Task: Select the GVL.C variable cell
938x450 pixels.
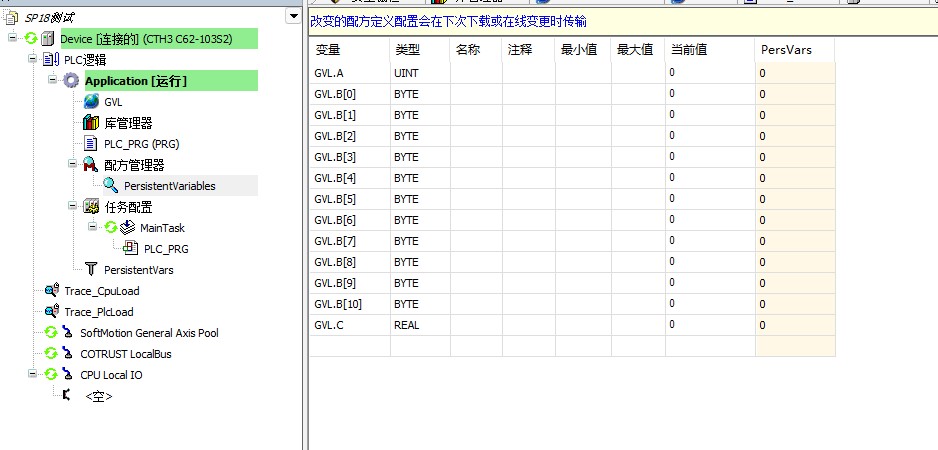Action: click(350, 325)
